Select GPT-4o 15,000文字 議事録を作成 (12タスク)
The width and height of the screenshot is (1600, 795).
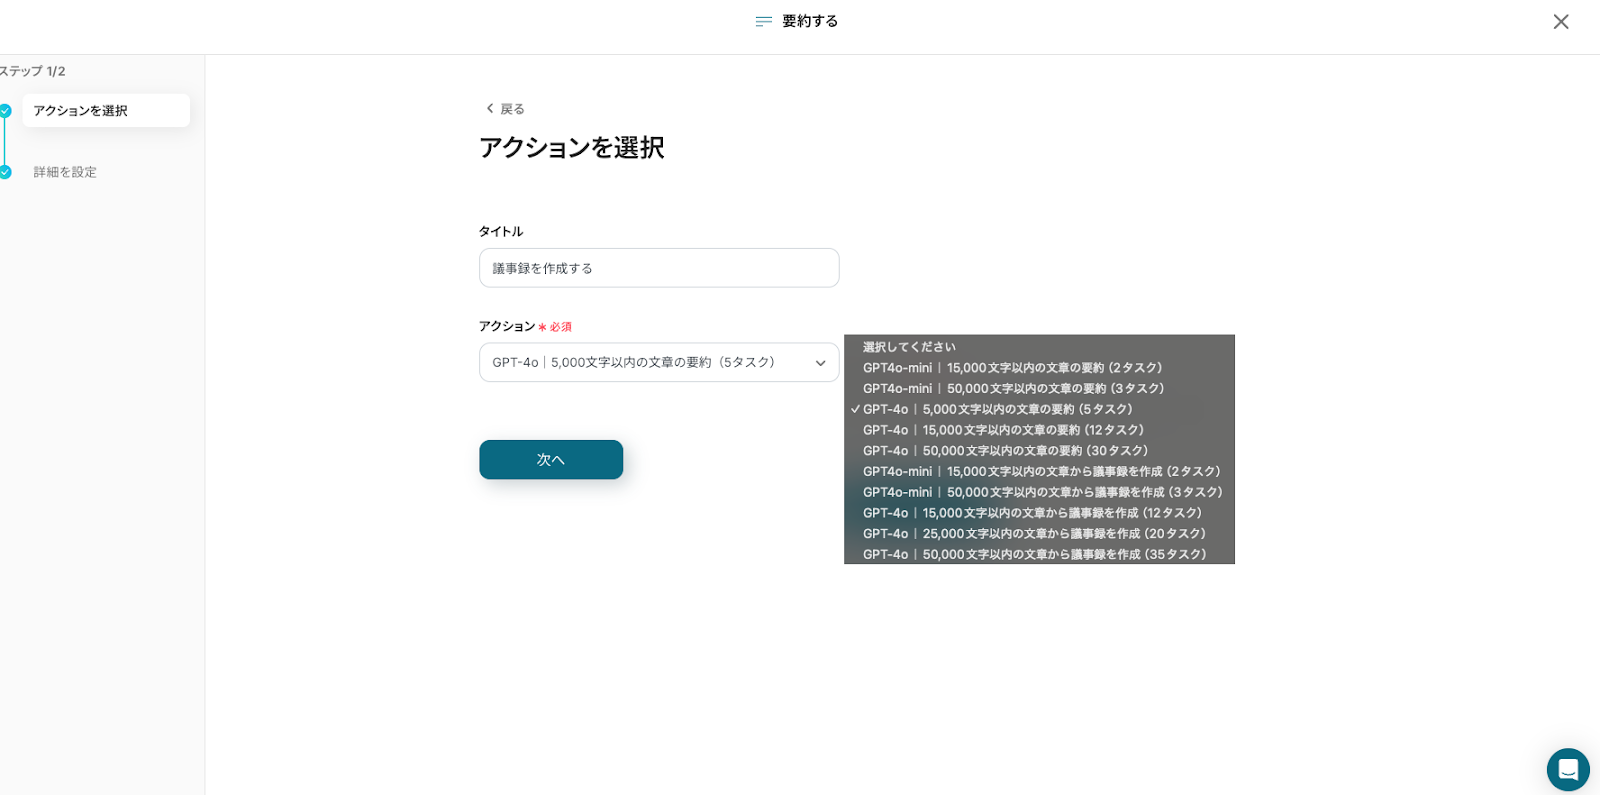tap(1032, 513)
